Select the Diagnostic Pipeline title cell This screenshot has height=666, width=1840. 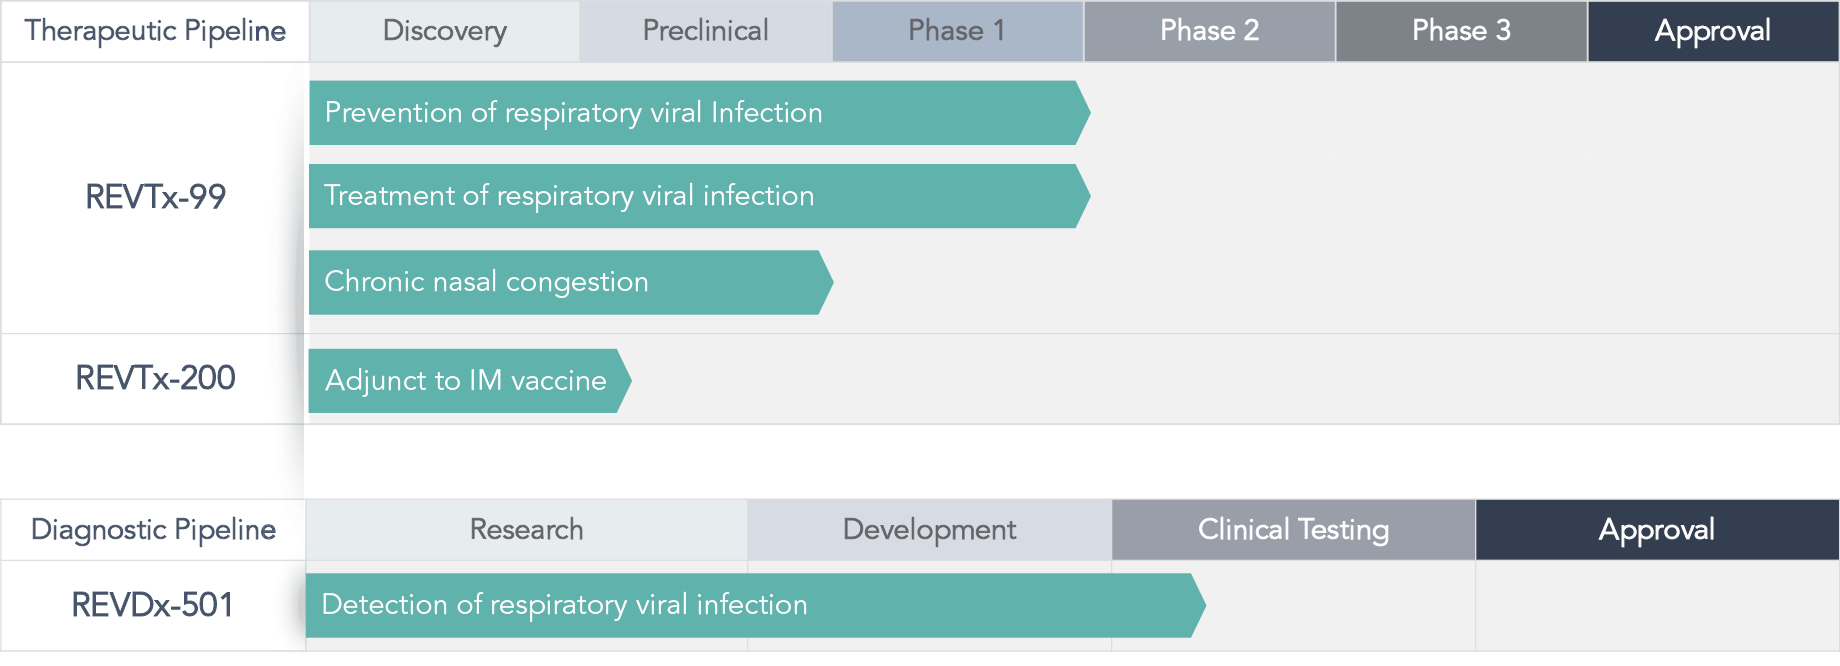(153, 530)
